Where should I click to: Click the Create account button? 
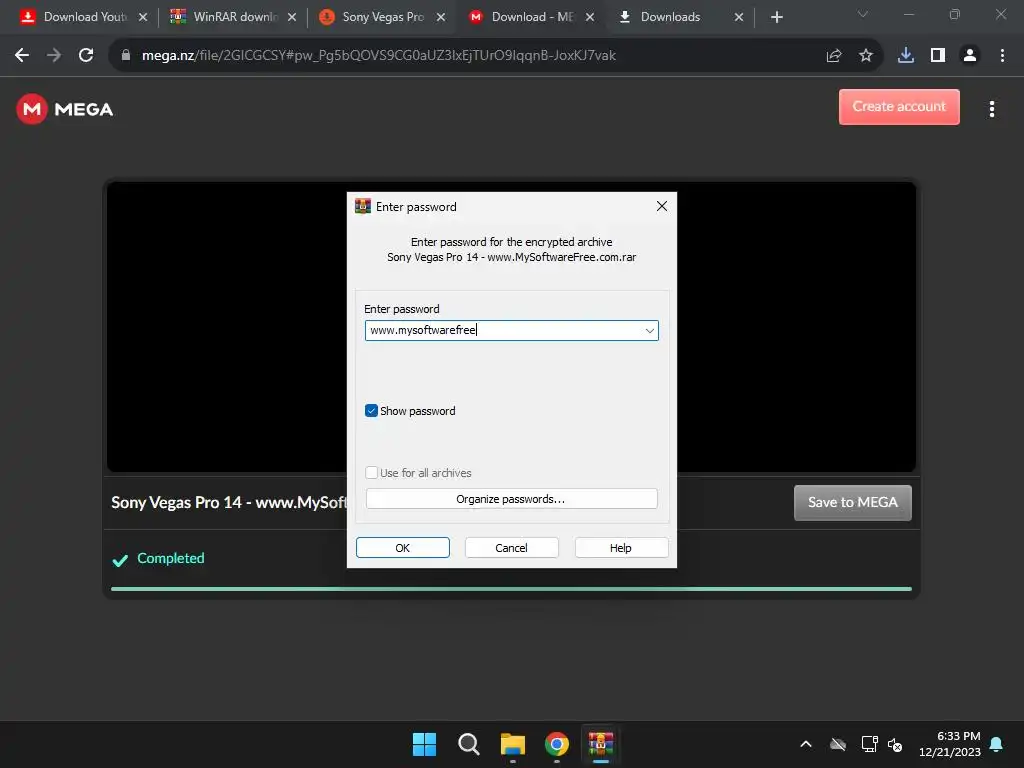pyautogui.click(x=899, y=107)
